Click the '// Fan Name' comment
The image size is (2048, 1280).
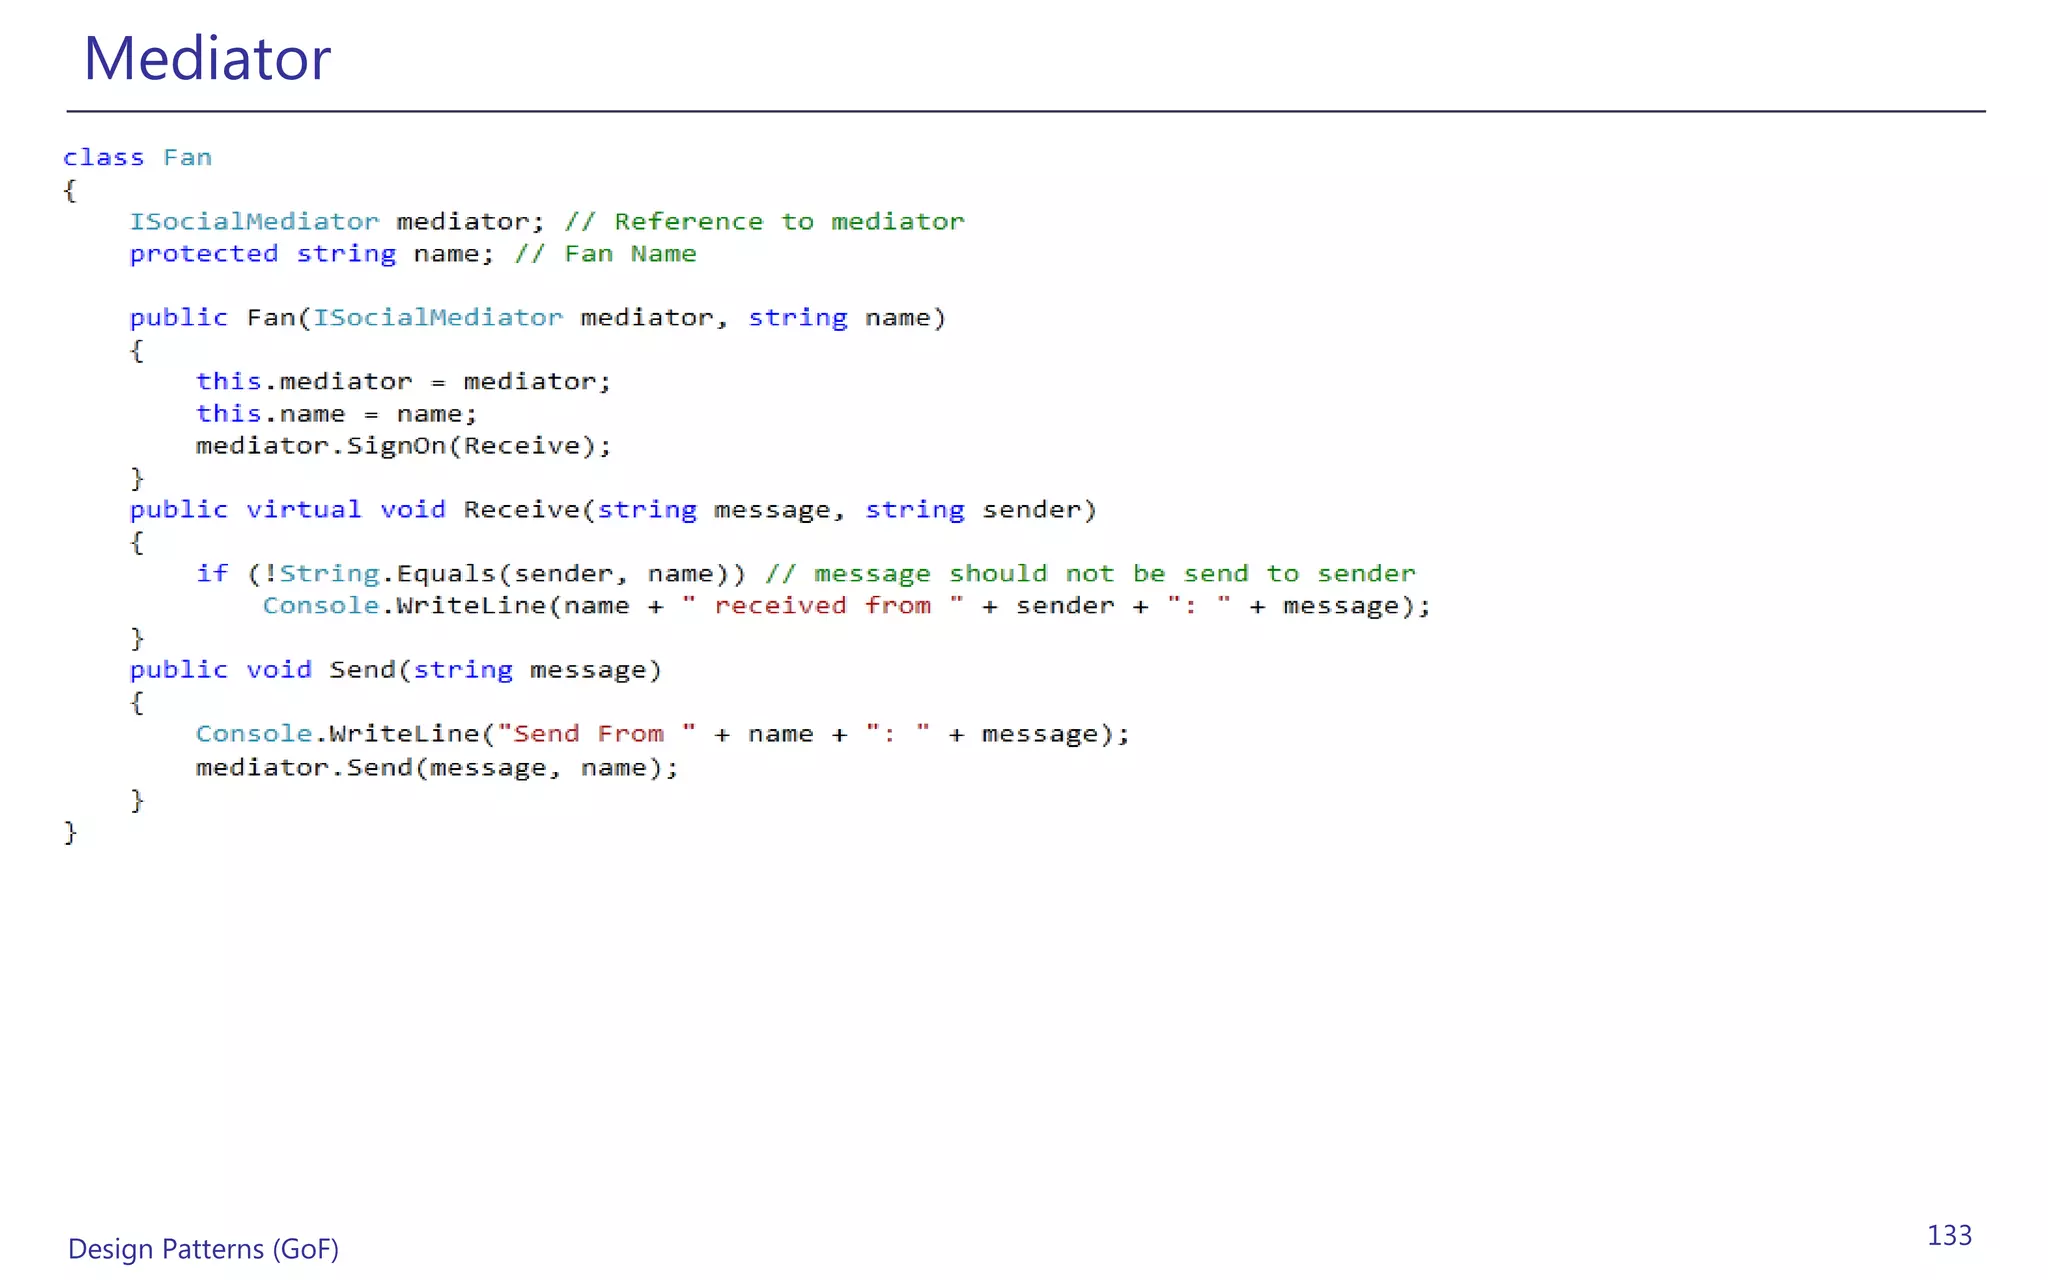605,254
